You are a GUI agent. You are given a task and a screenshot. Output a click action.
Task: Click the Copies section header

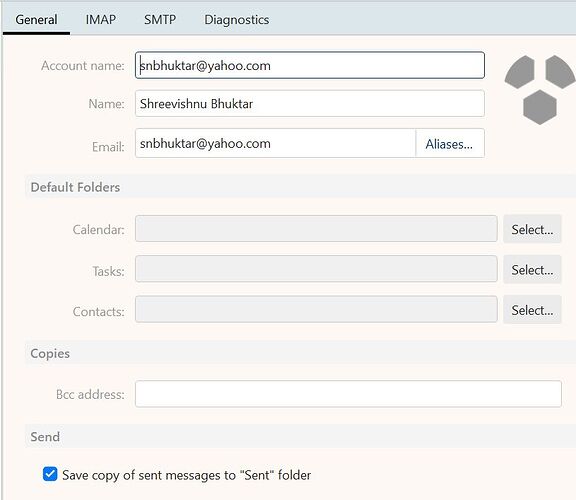point(50,353)
